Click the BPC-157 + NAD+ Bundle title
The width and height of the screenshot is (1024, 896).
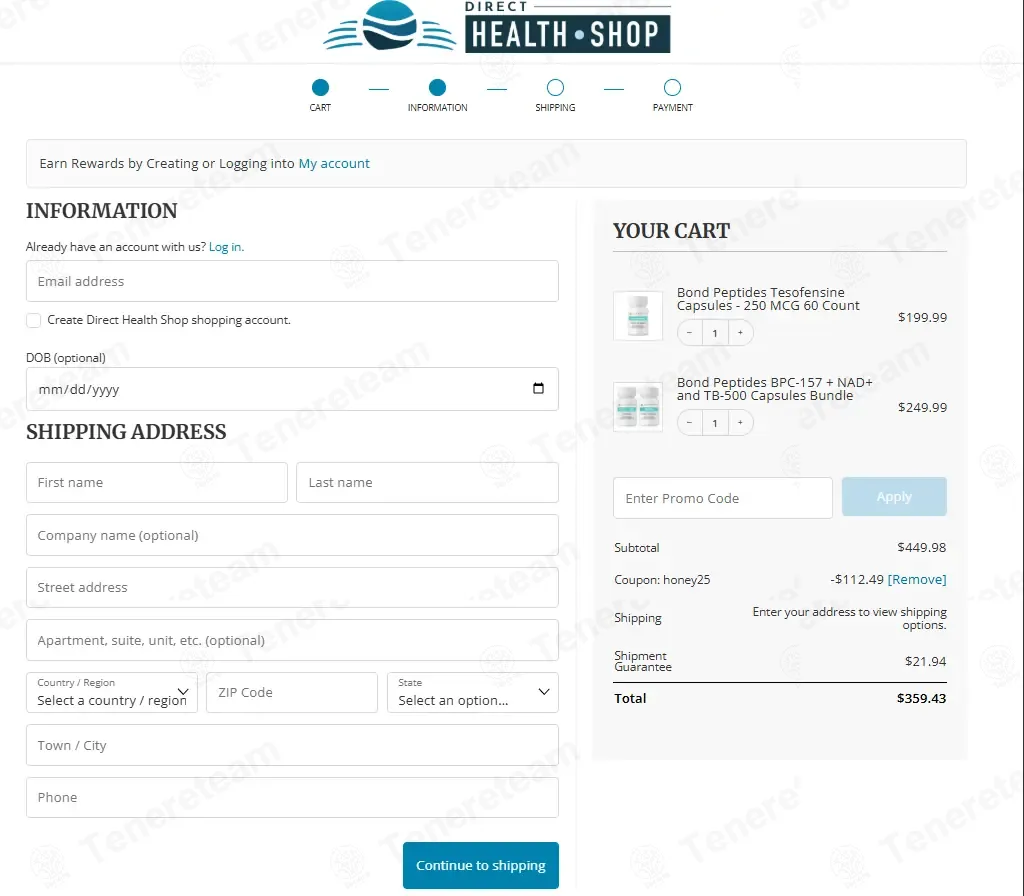(x=775, y=389)
